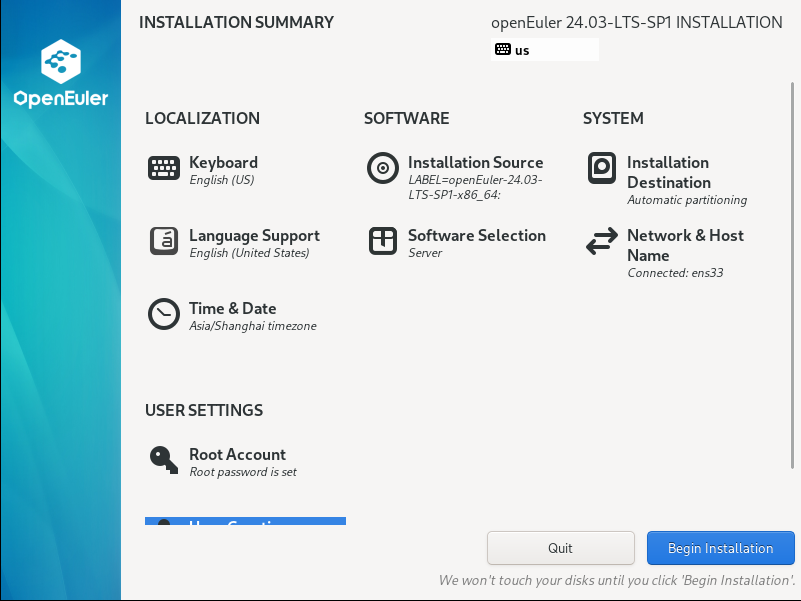Open the Asia/Shanghai timezone settings

[252, 316]
